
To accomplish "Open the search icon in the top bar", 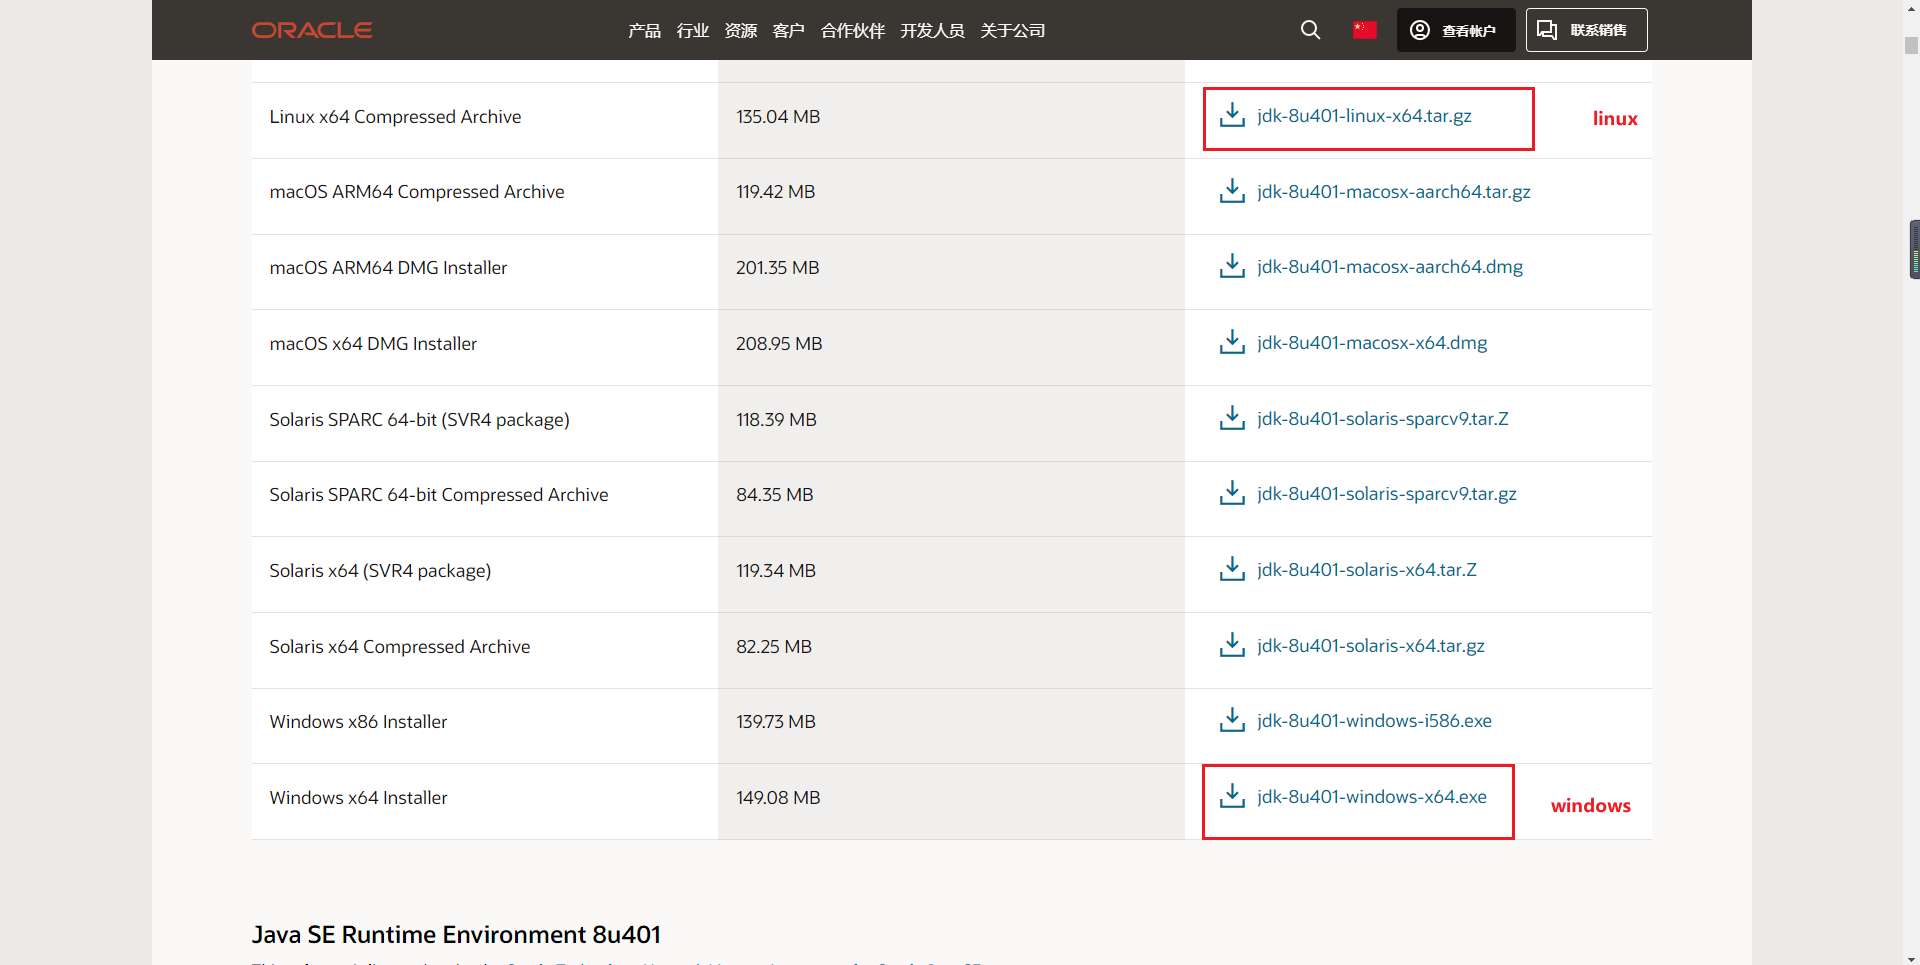I will pyautogui.click(x=1310, y=30).
